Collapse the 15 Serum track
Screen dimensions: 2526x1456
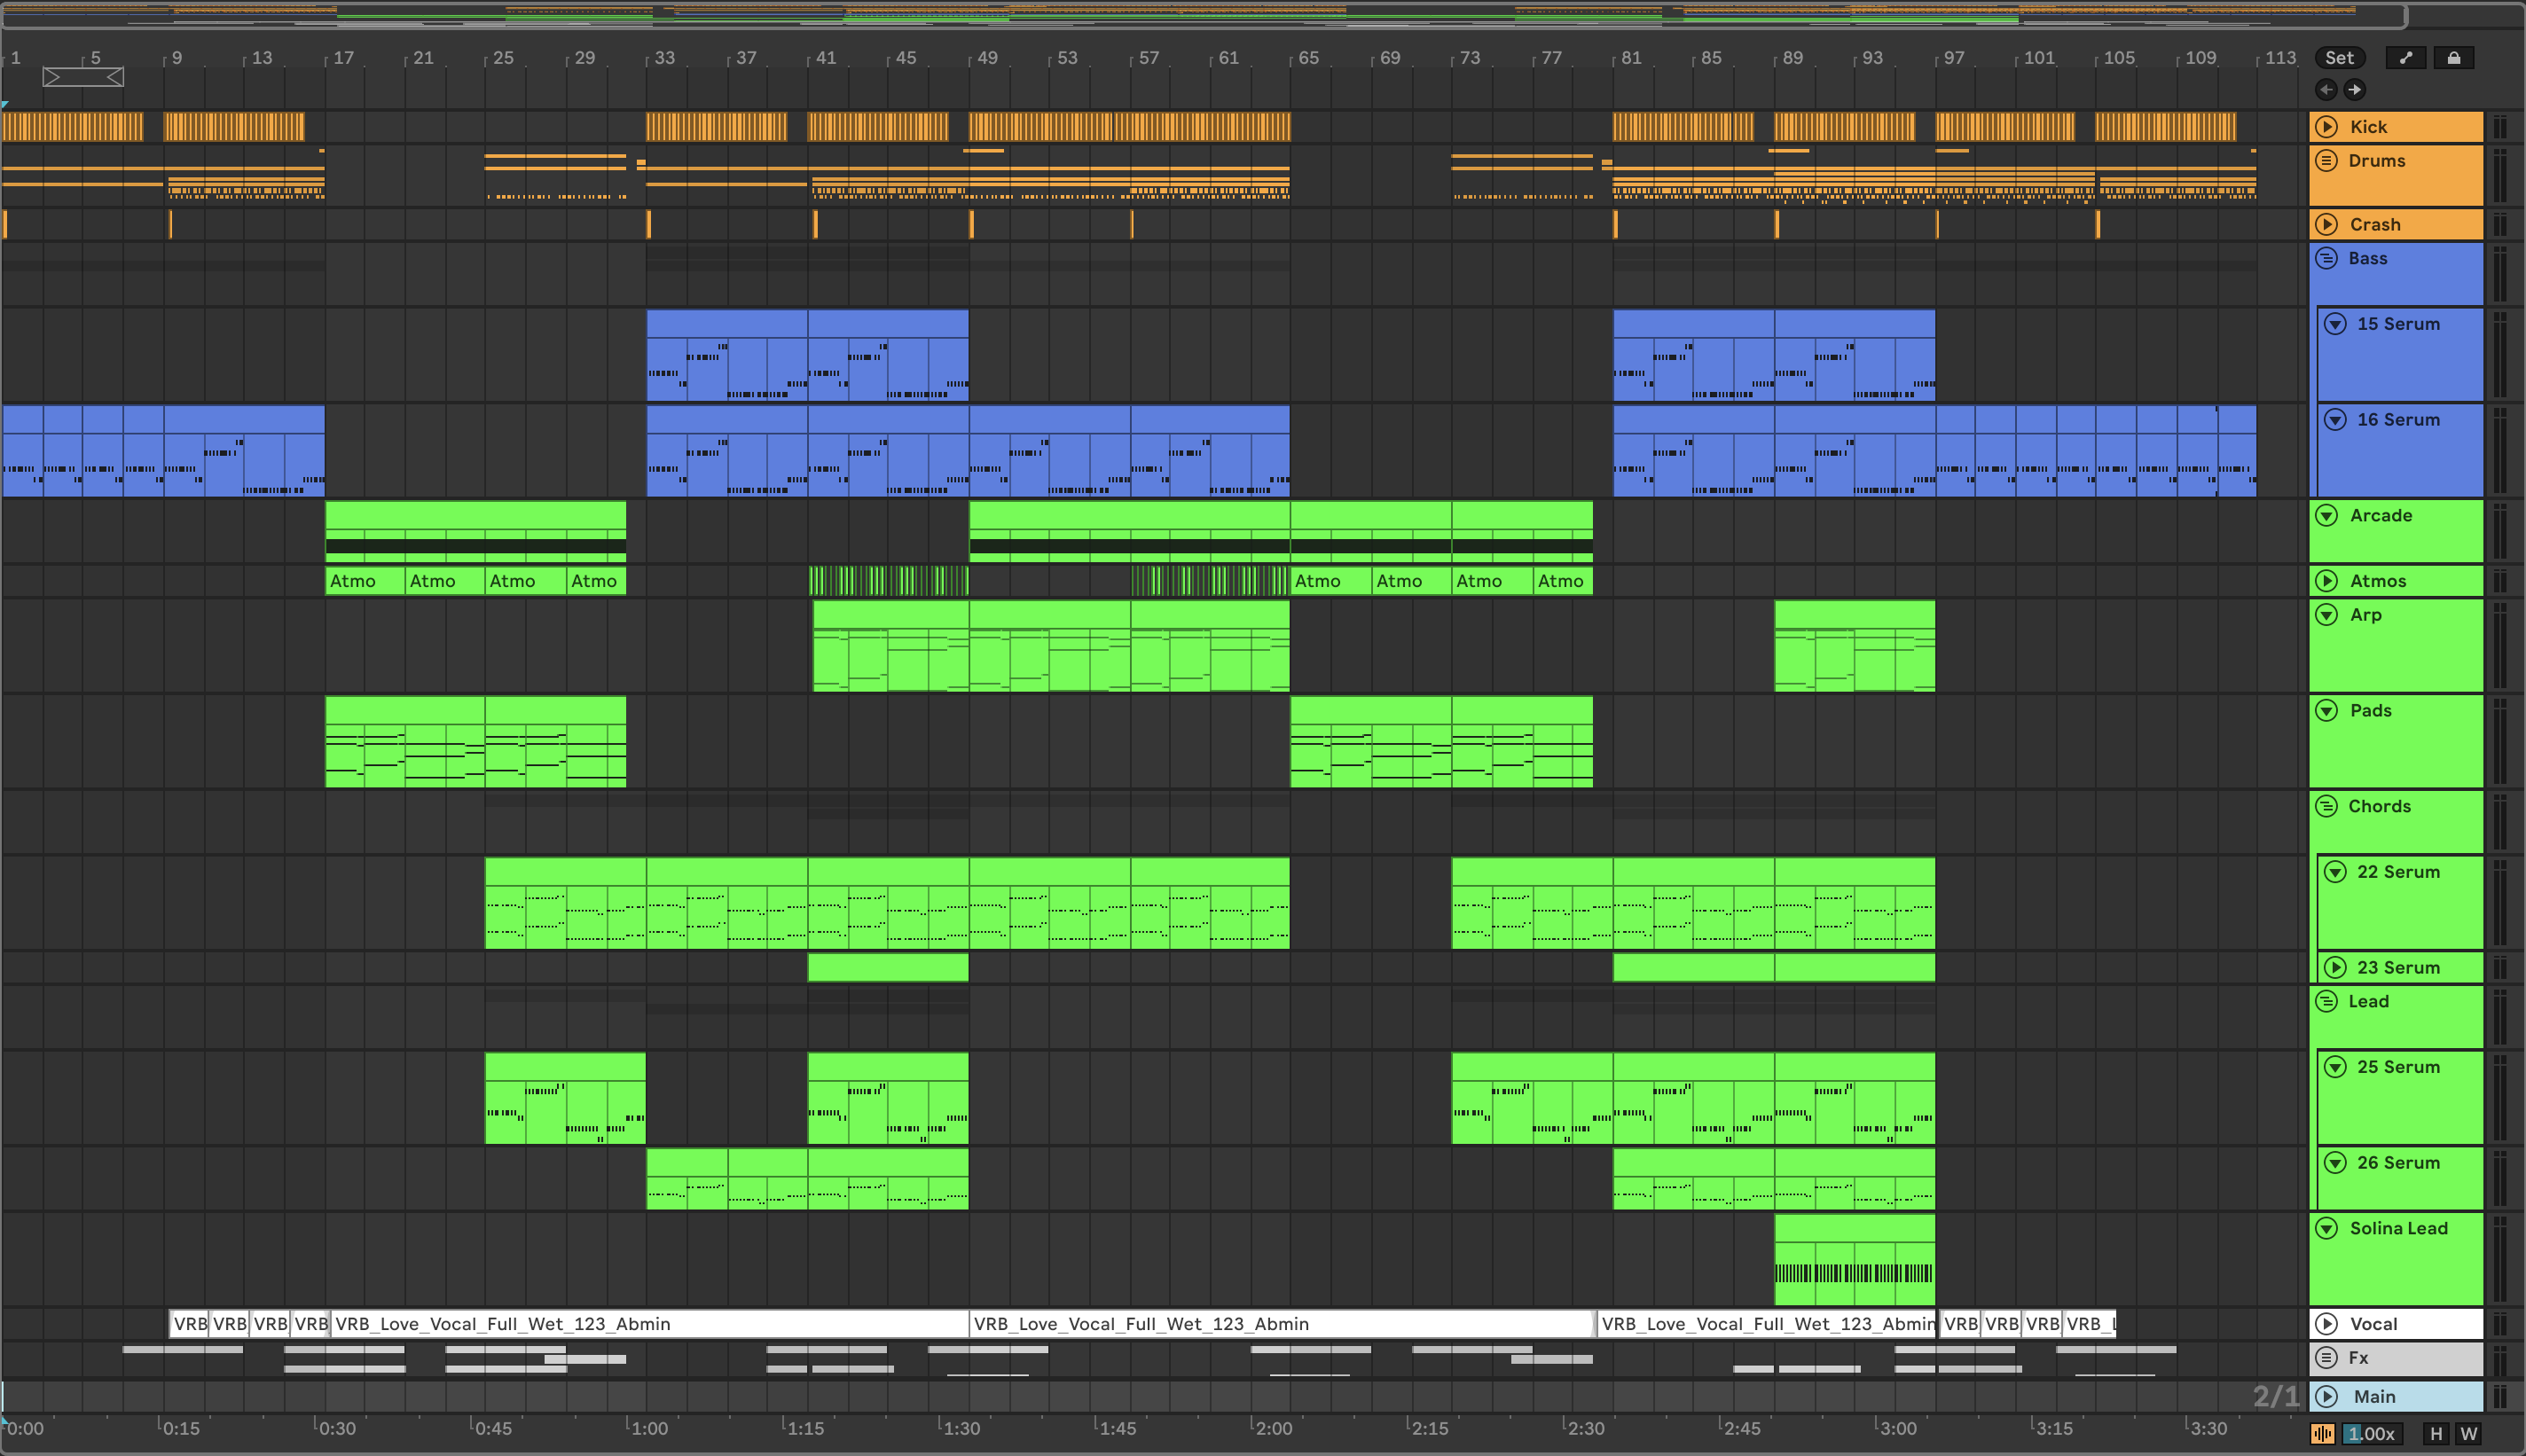point(2335,323)
